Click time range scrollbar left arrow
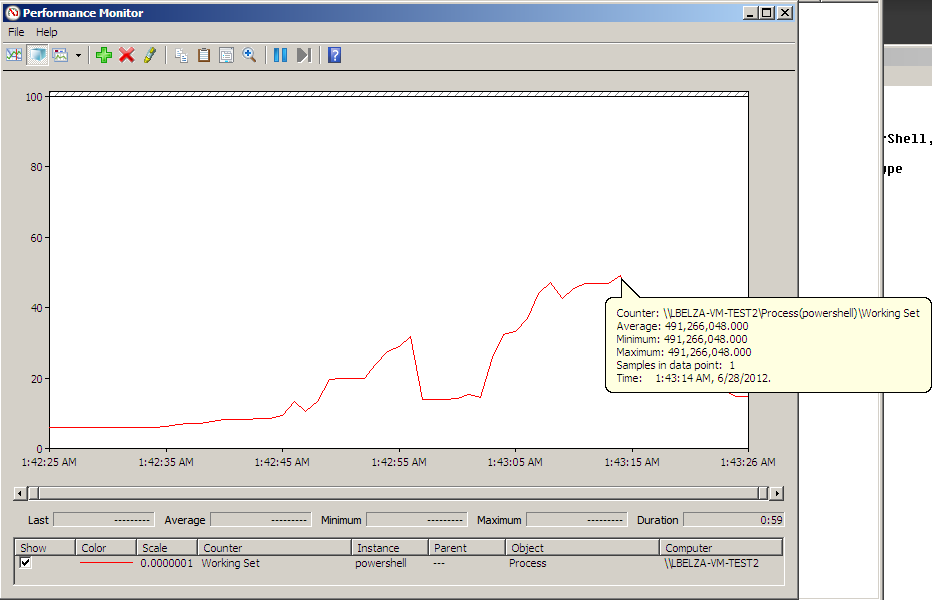This screenshot has height=600, width=932. point(20,493)
